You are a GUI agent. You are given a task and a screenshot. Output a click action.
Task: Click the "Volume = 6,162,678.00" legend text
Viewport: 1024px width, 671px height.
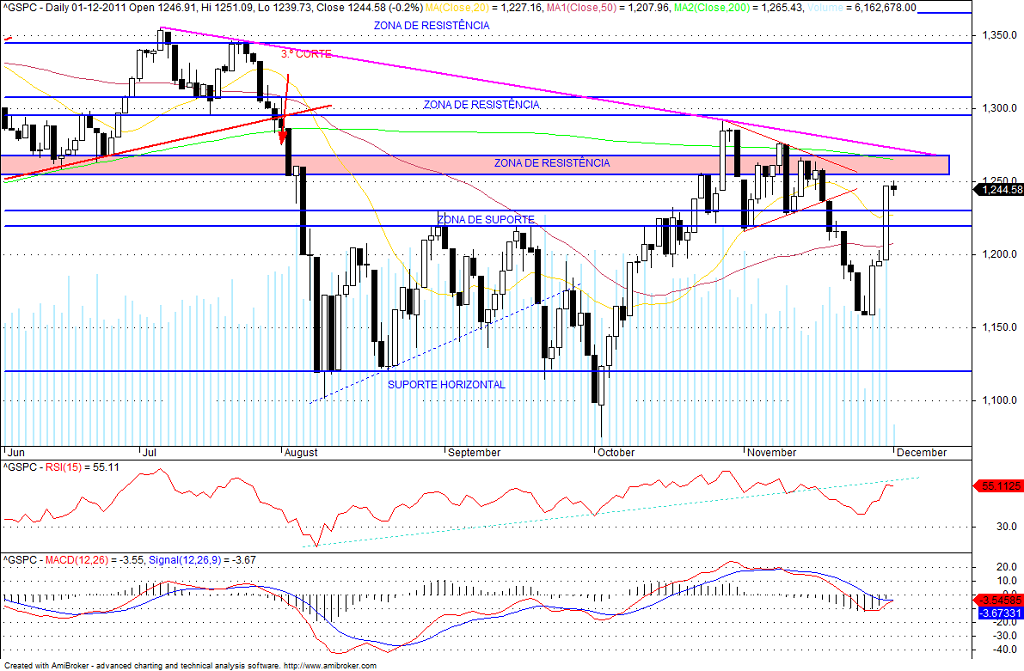pyautogui.click(x=861, y=8)
